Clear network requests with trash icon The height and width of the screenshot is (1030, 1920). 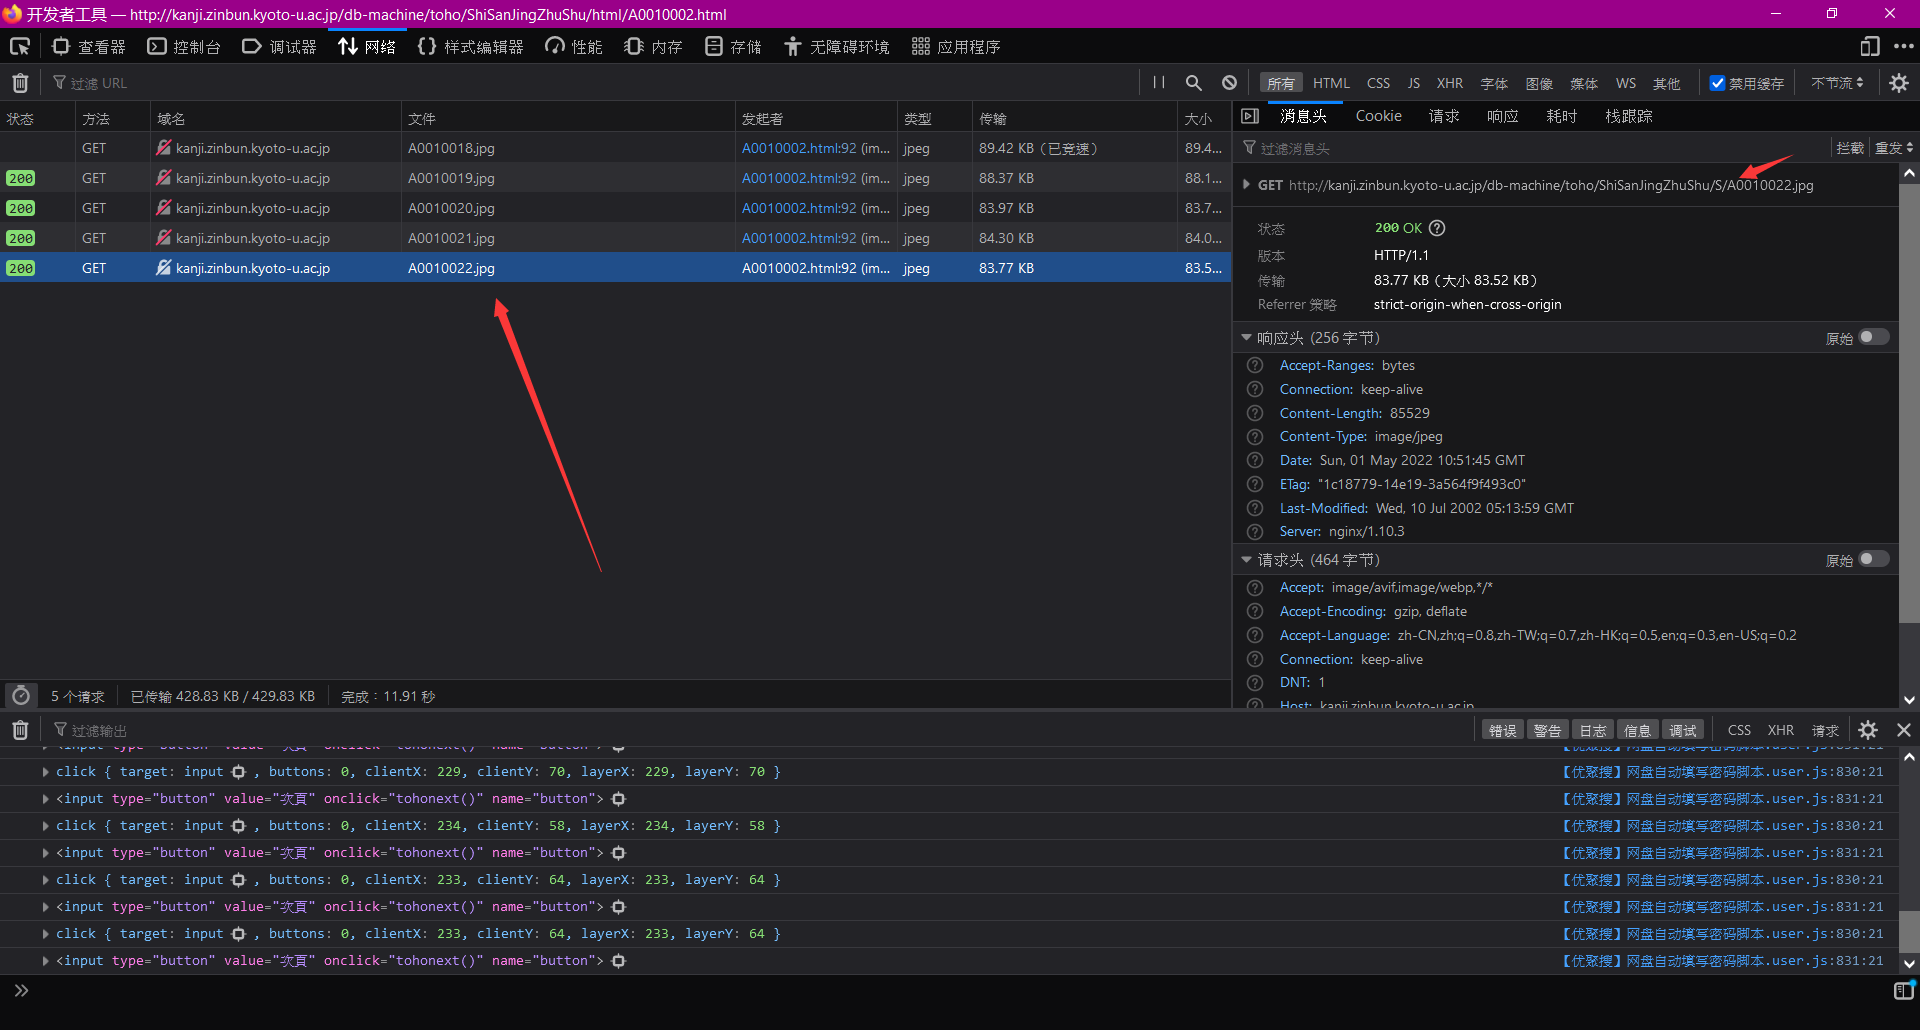20,83
